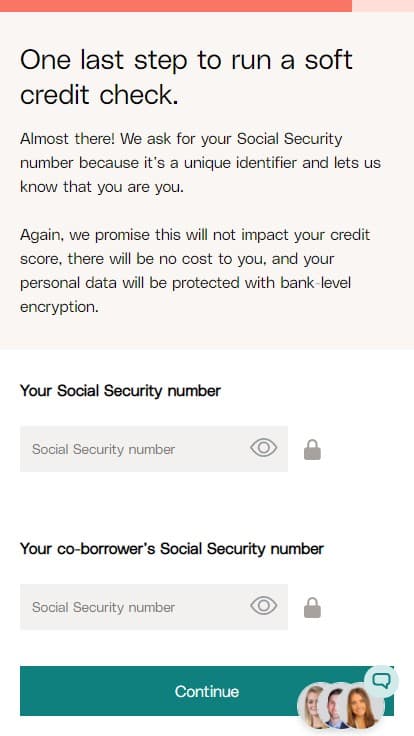Click the 'Almost there!' text

click(67, 139)
